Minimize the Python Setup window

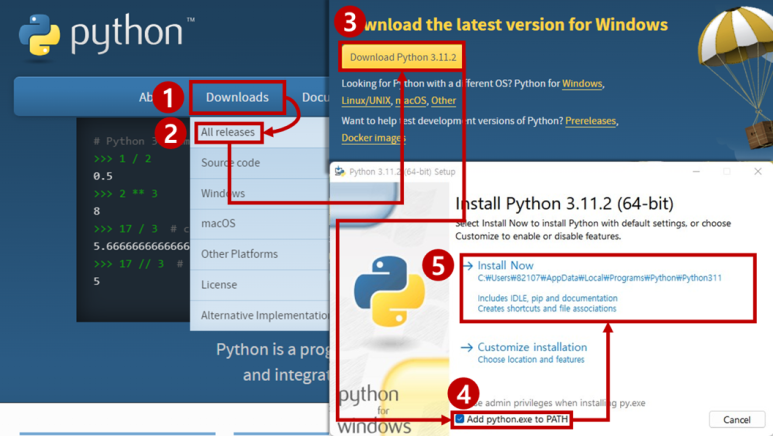coord(696,171)
